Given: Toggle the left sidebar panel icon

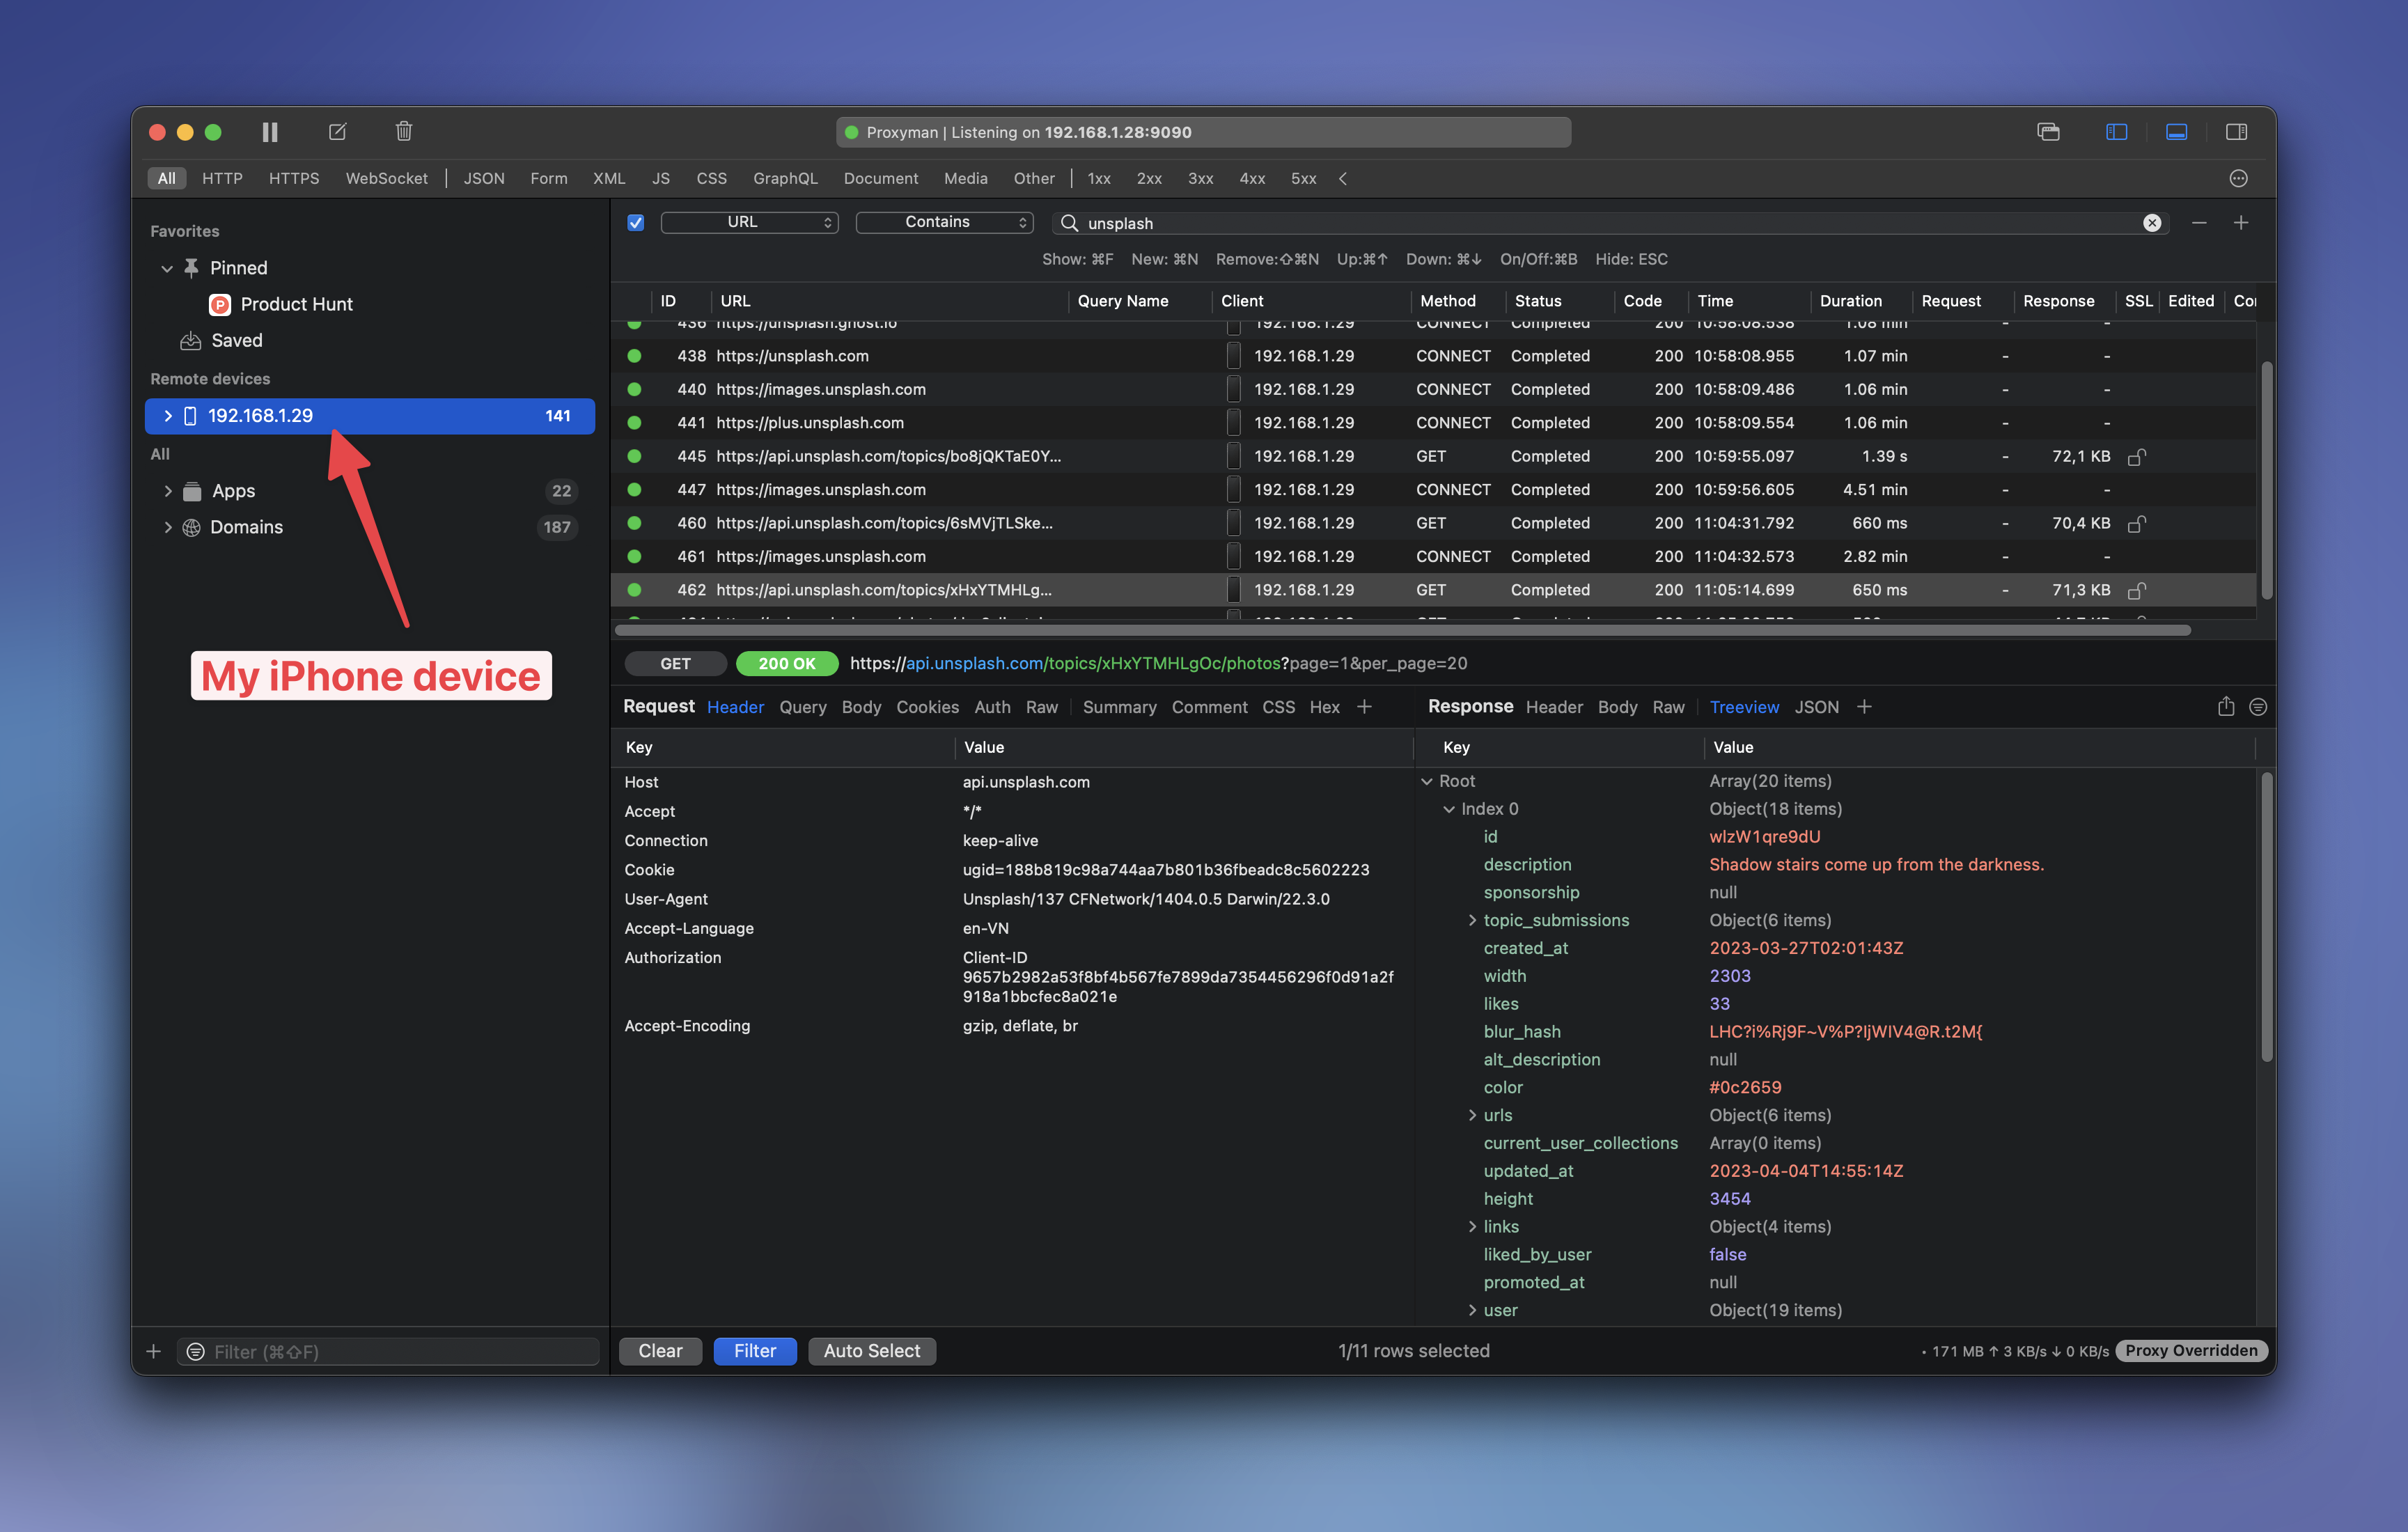Looking at the screenshot, I should click(2116, 132).
